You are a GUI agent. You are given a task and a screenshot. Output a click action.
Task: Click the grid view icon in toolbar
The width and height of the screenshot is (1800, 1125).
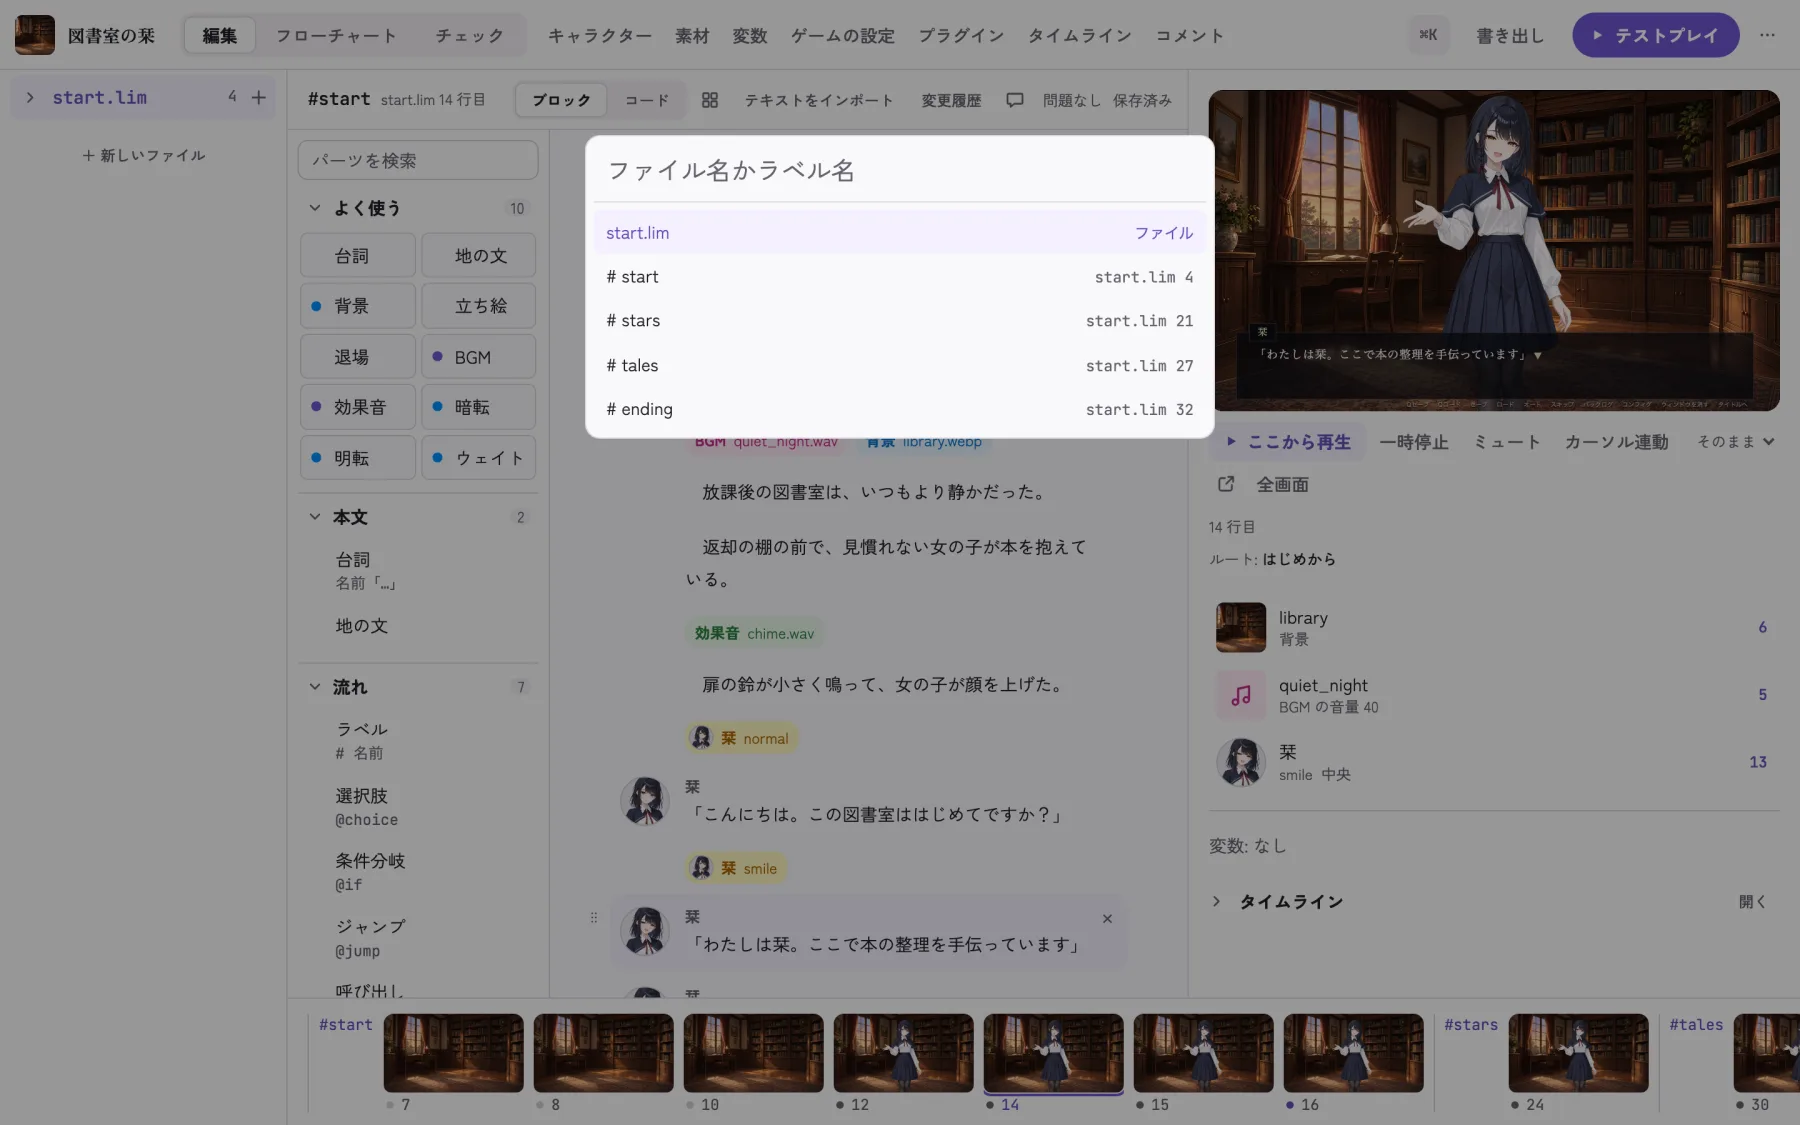(710, 100)
